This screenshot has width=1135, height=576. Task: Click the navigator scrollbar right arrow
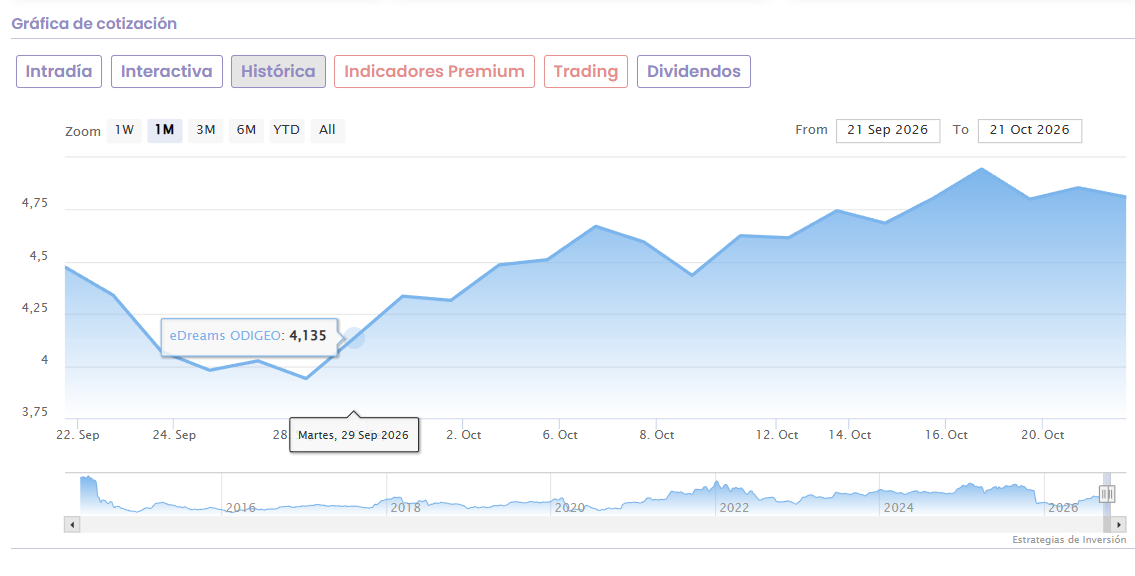click(1119, 525)
